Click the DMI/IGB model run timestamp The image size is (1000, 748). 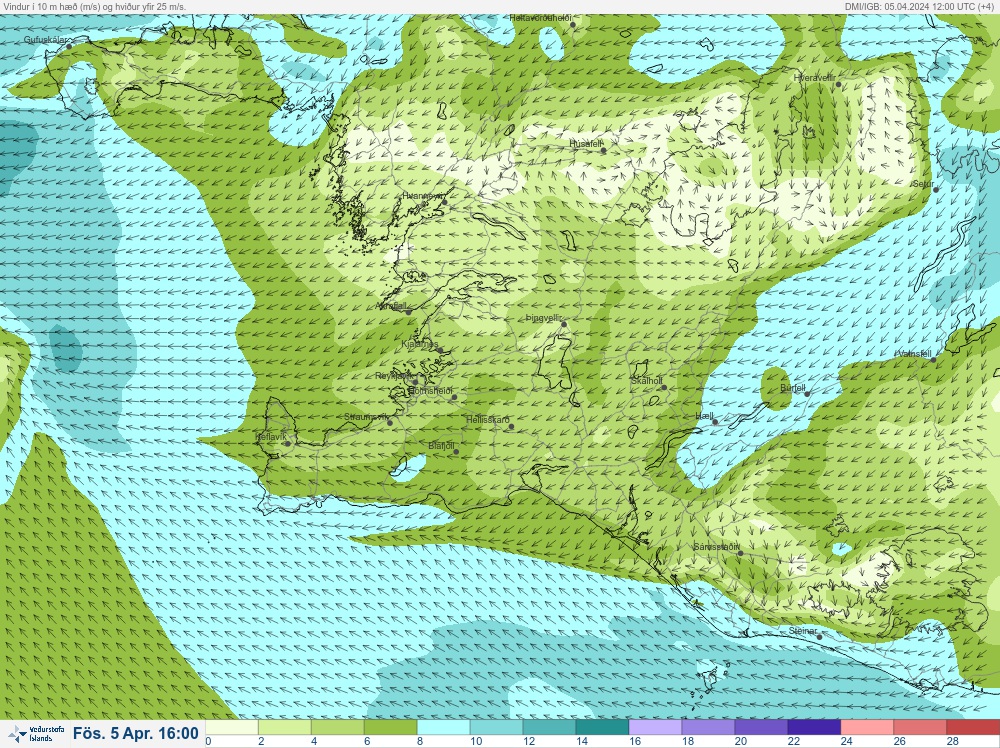[x=918, y=6]
